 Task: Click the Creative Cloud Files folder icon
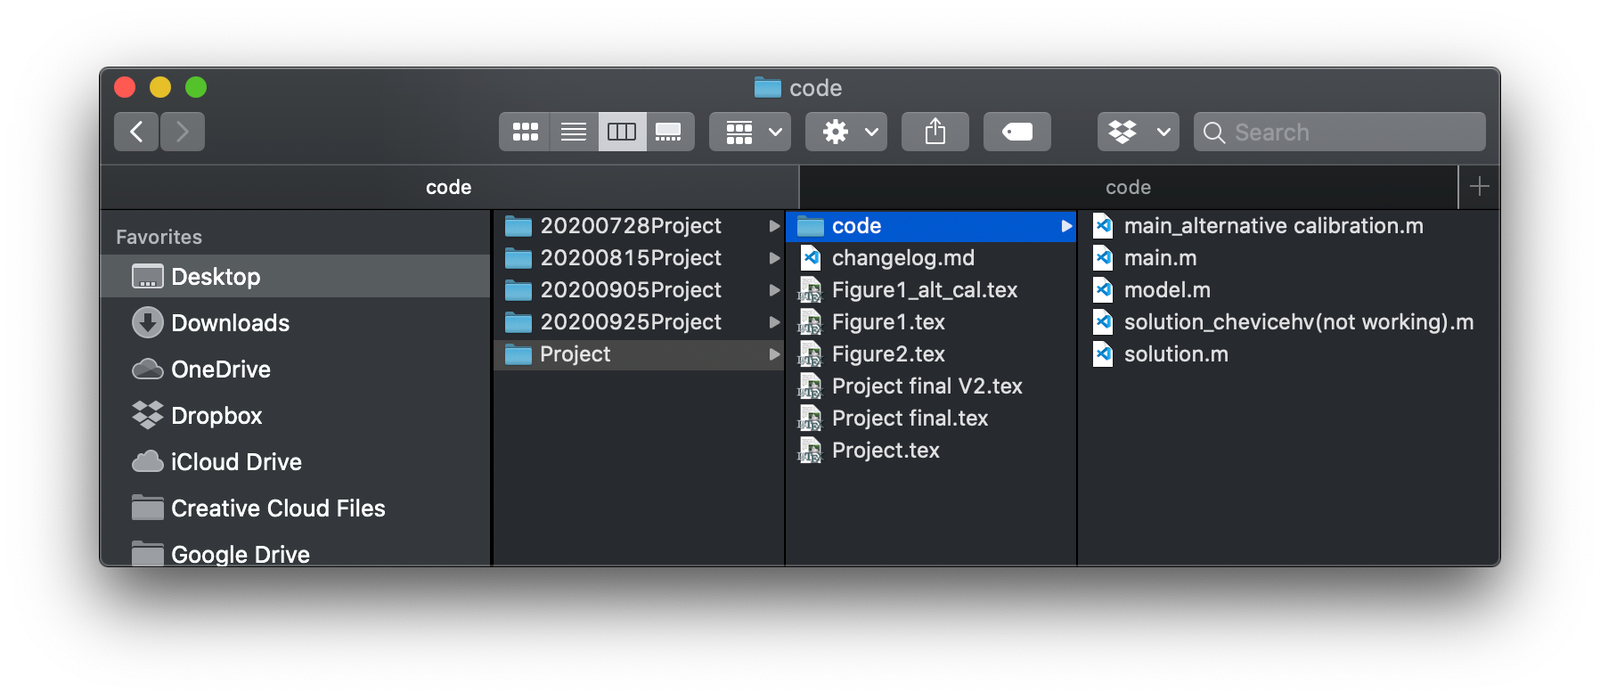[147, 508]
